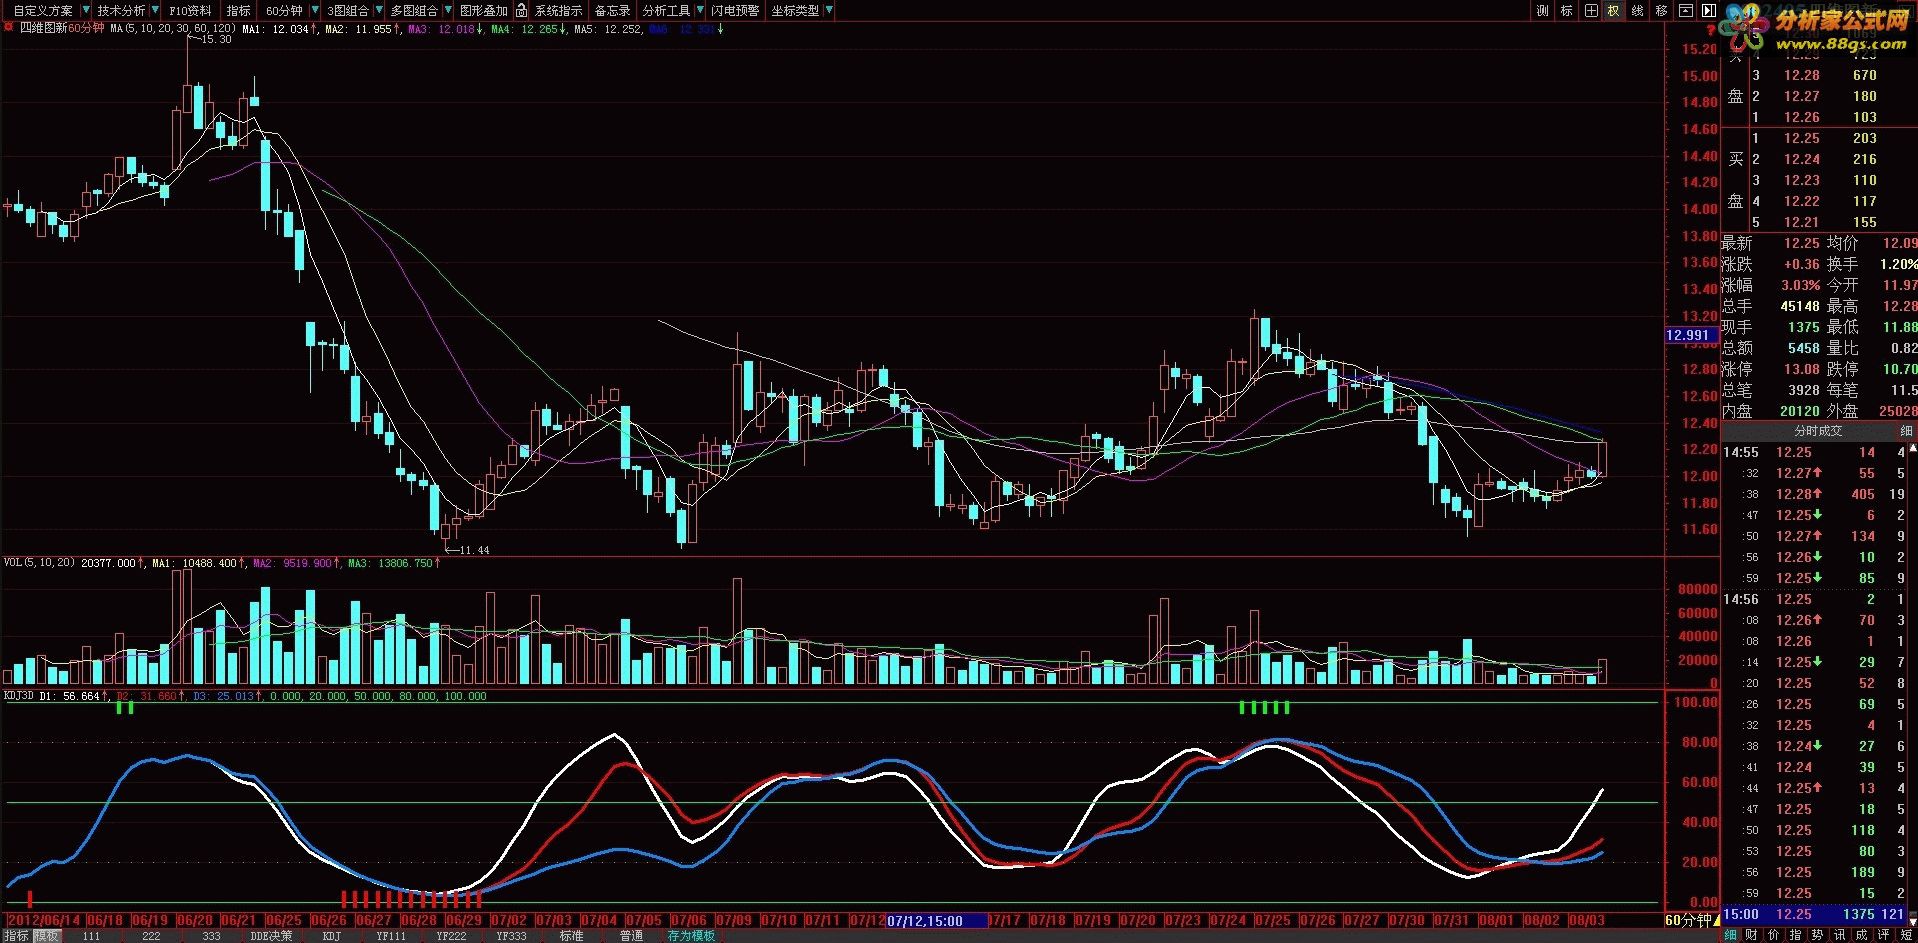
Task: Select the 价 tab at bottom right
Action: (1774, 935)
